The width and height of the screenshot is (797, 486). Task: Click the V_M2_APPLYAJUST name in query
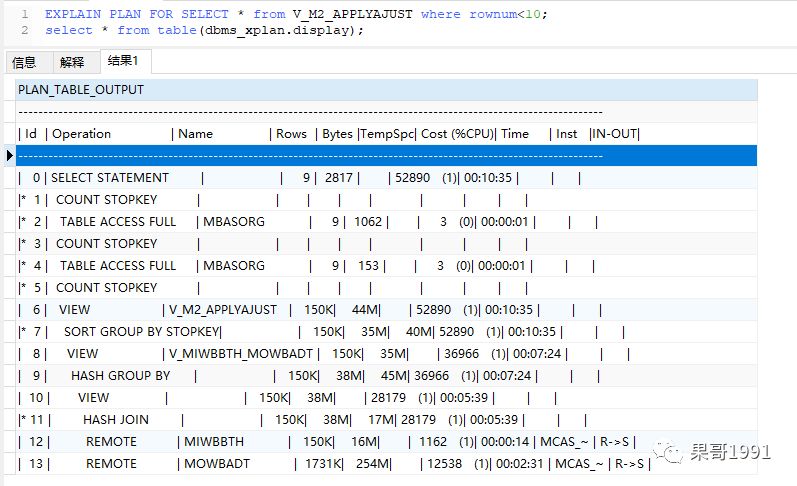pyautogui.click(x=353, y=14)
